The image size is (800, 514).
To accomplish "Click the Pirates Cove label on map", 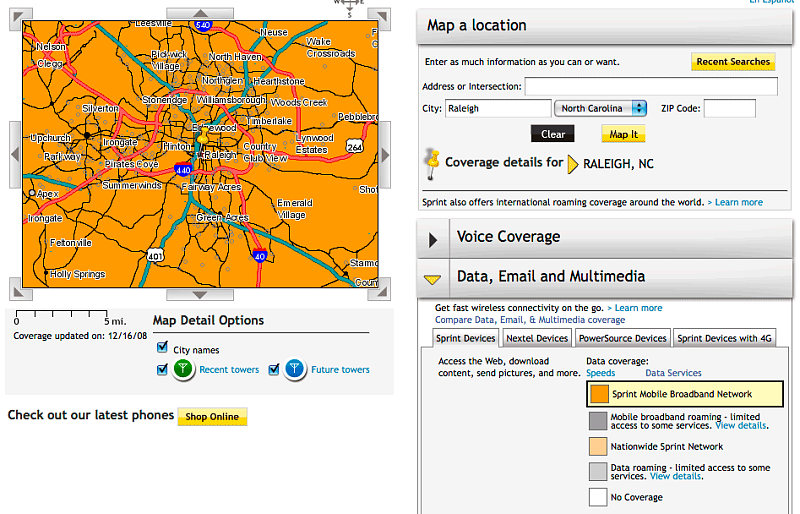I will point(132,164).
